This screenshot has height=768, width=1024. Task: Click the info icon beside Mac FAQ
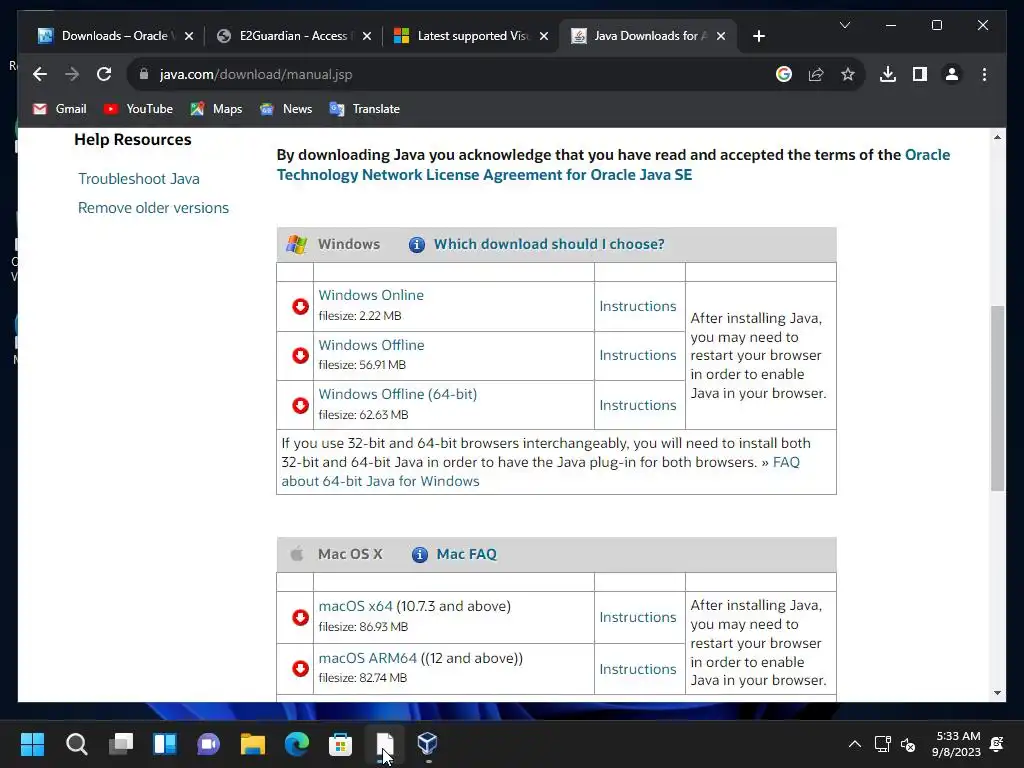[419, 554]
